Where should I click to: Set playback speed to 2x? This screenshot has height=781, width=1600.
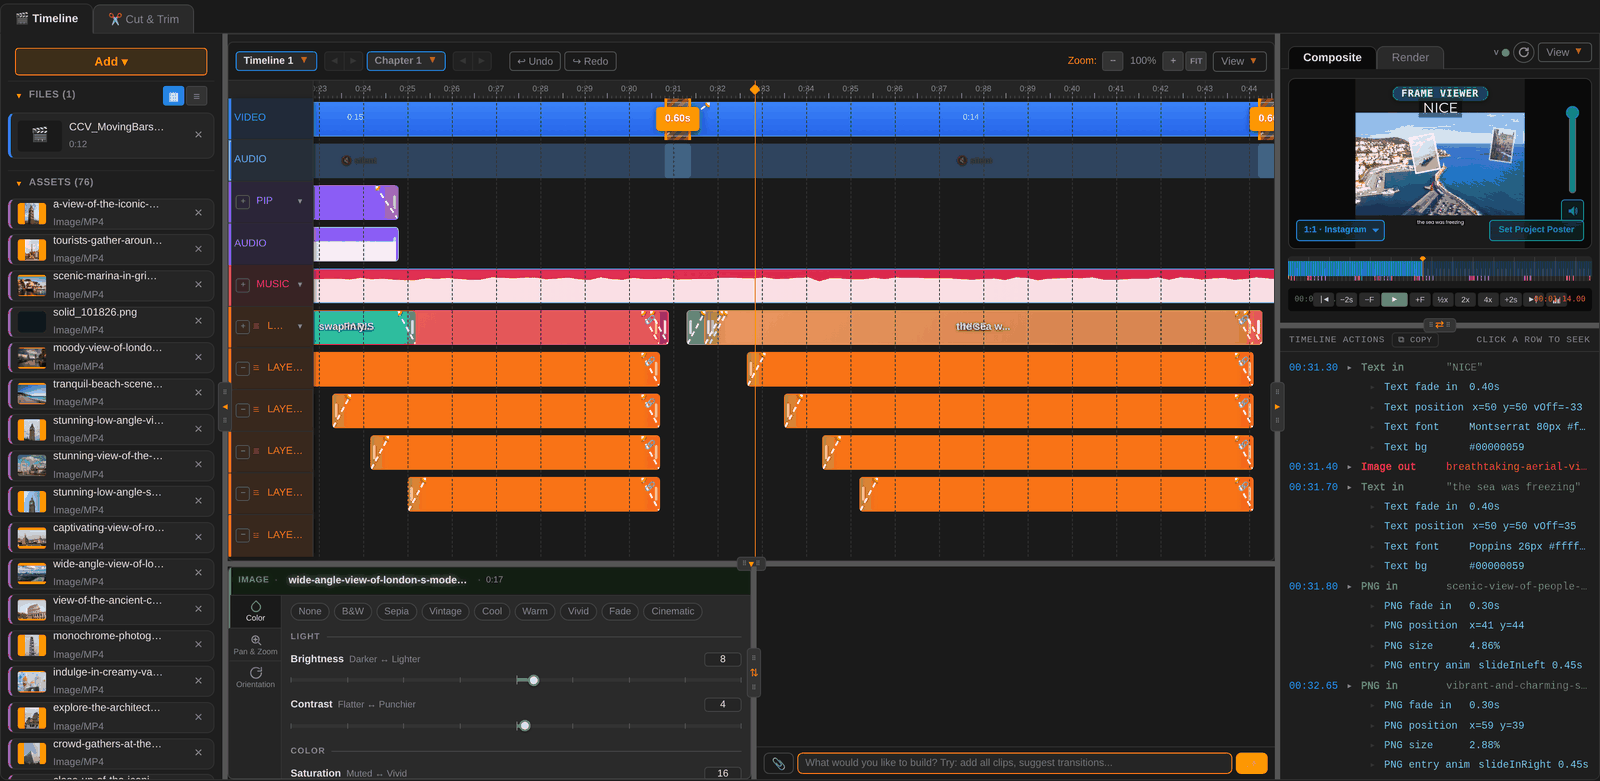point(1465,299)
